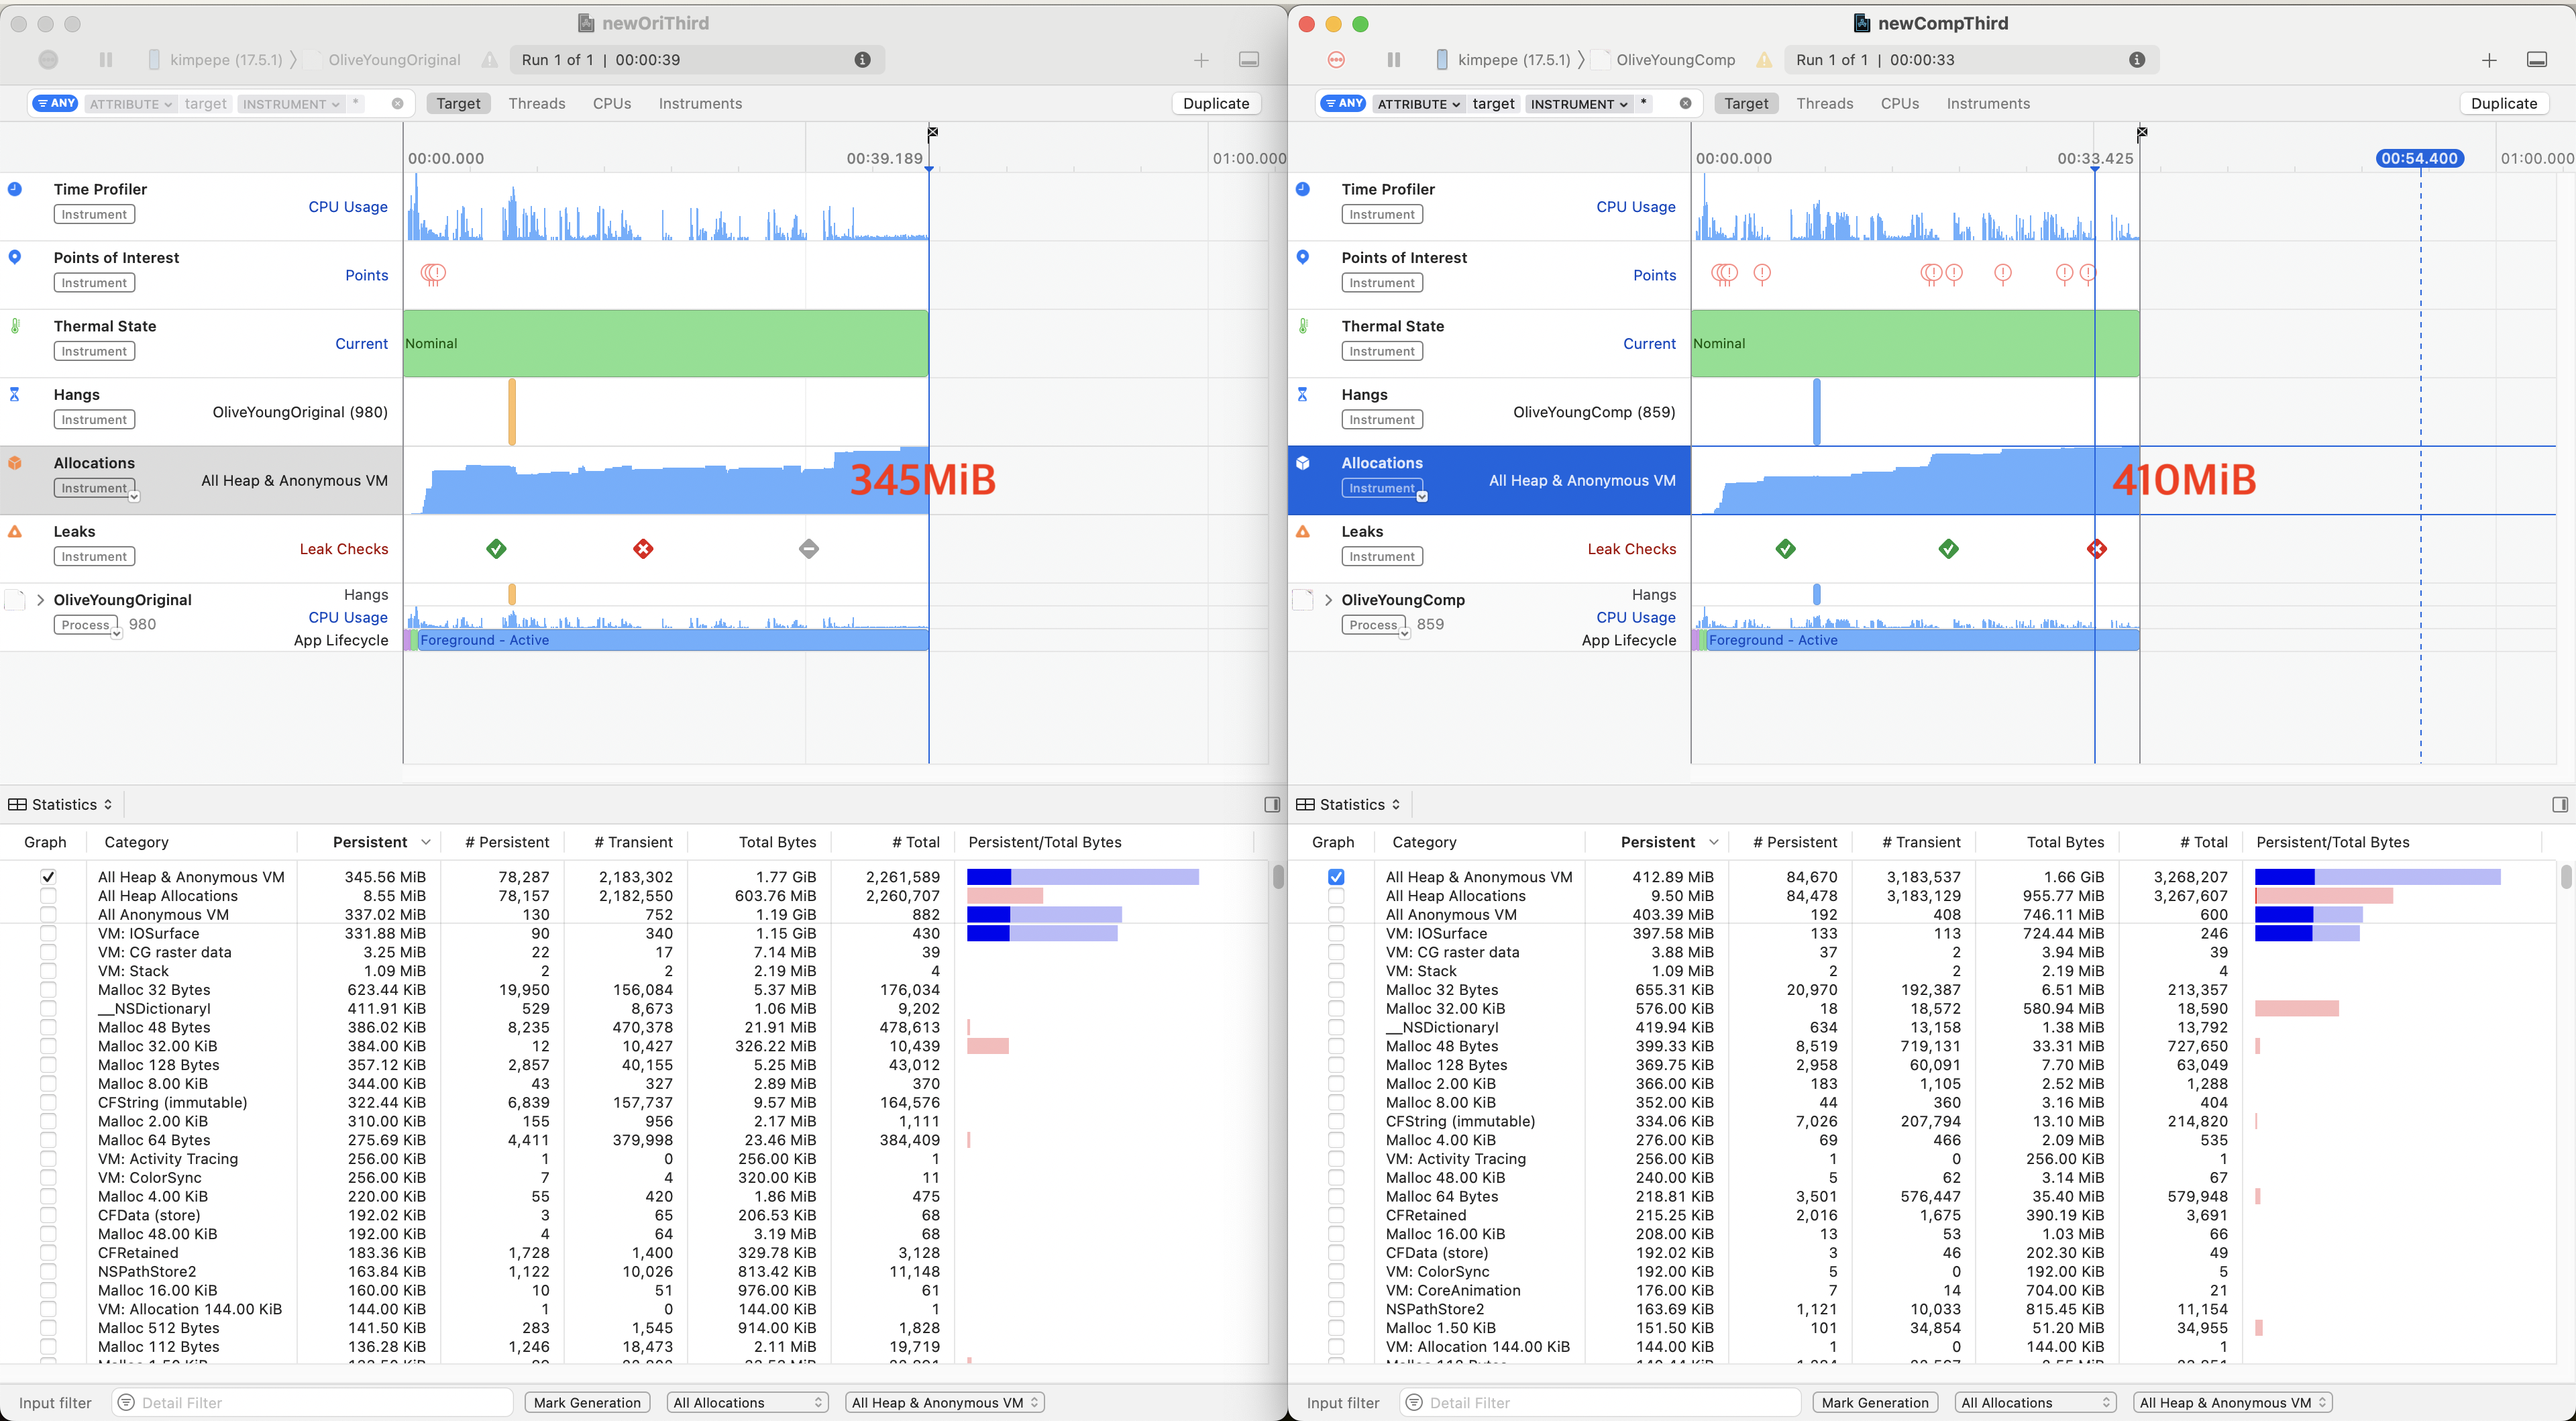Select first green leak check in newCompThird
Screen dimensions: 2576x1421
(1785, 548)
